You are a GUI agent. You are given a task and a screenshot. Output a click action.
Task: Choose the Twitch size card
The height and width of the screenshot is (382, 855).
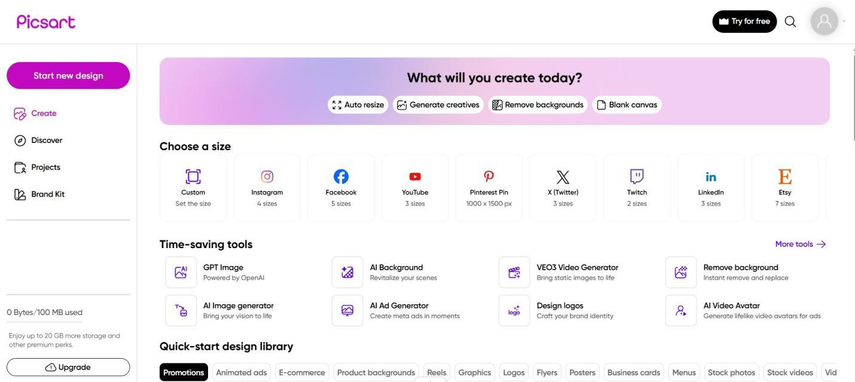(x=637, y=188)
